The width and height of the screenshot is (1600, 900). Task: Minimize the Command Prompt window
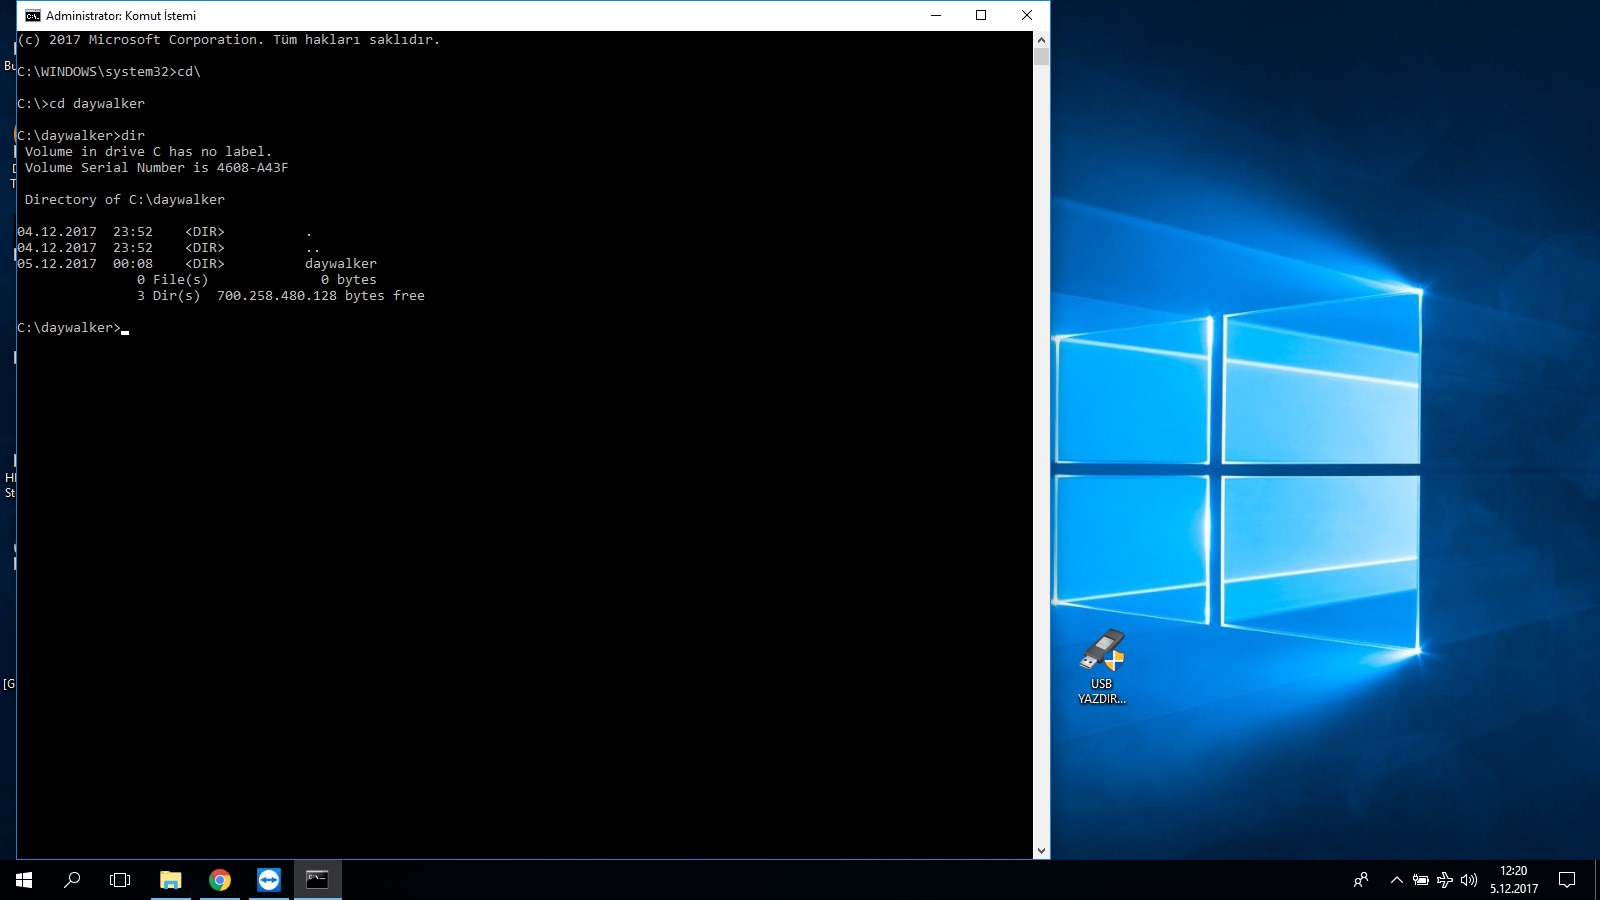pyautogui.click(x=936, y=15)
